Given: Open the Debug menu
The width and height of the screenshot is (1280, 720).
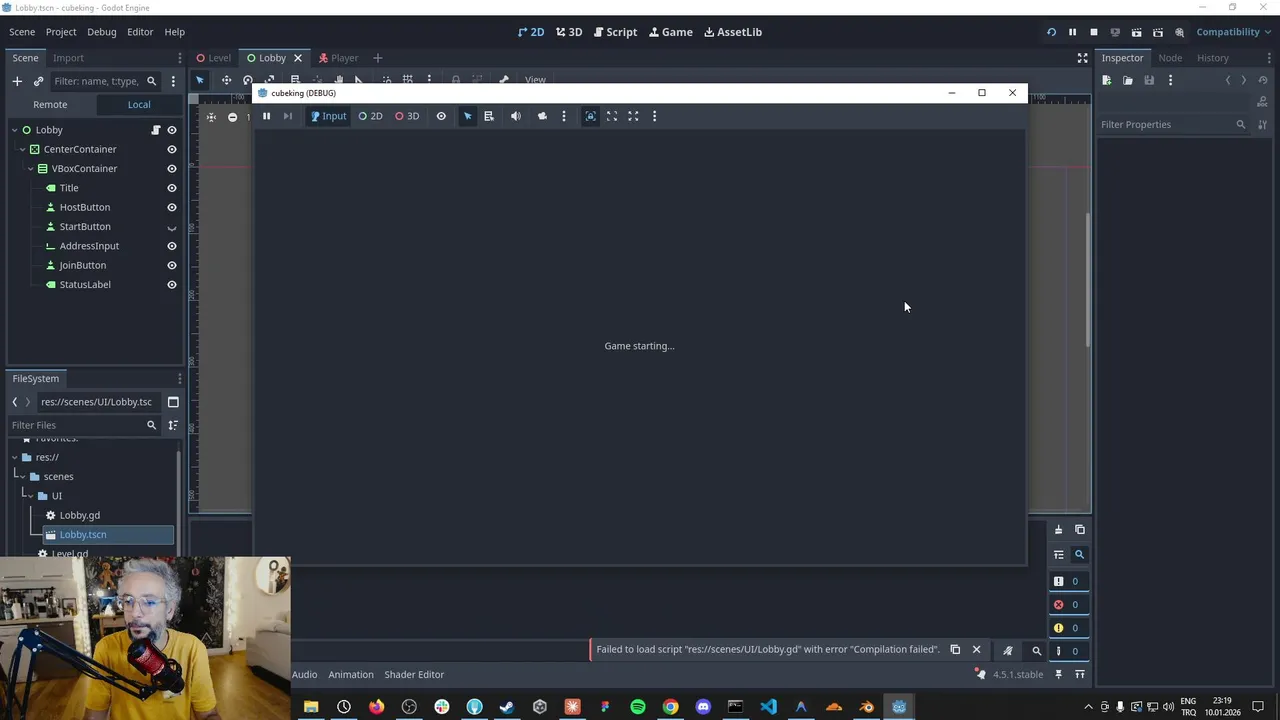Looking at the screenshot, I should [102, 32].
